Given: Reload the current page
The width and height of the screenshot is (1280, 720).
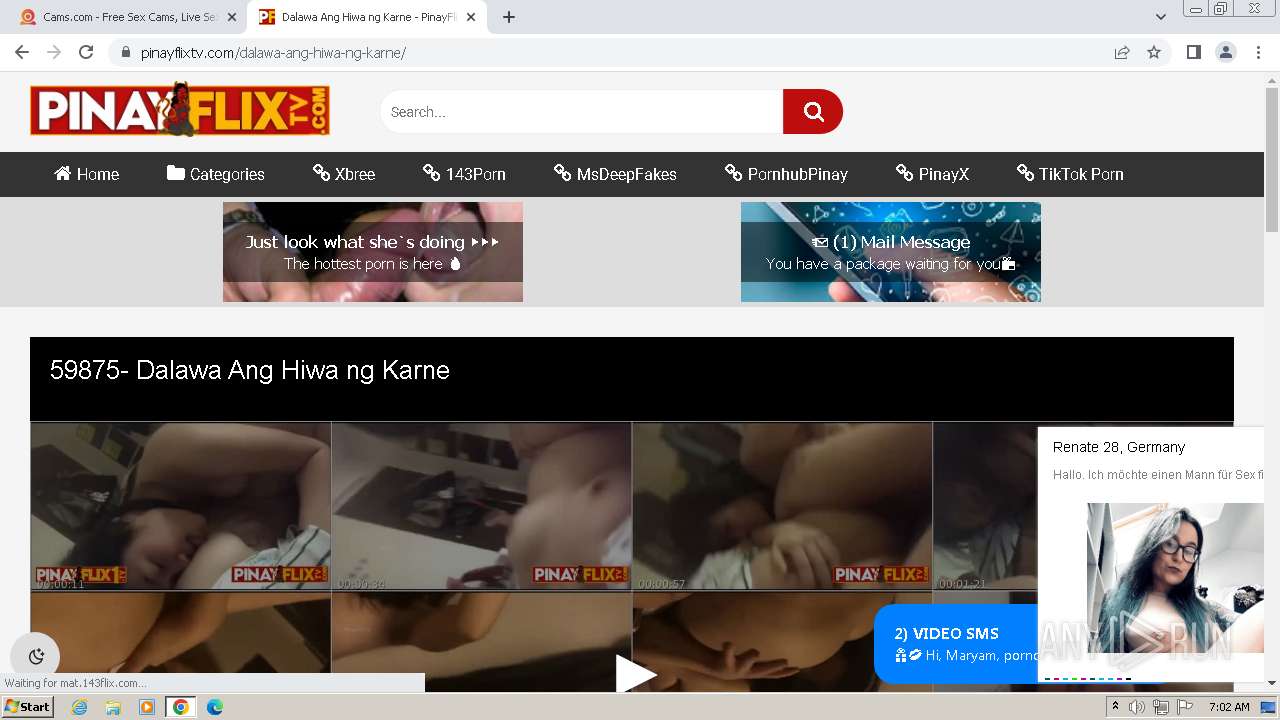Looking at the screenshot, I should 86,52.
